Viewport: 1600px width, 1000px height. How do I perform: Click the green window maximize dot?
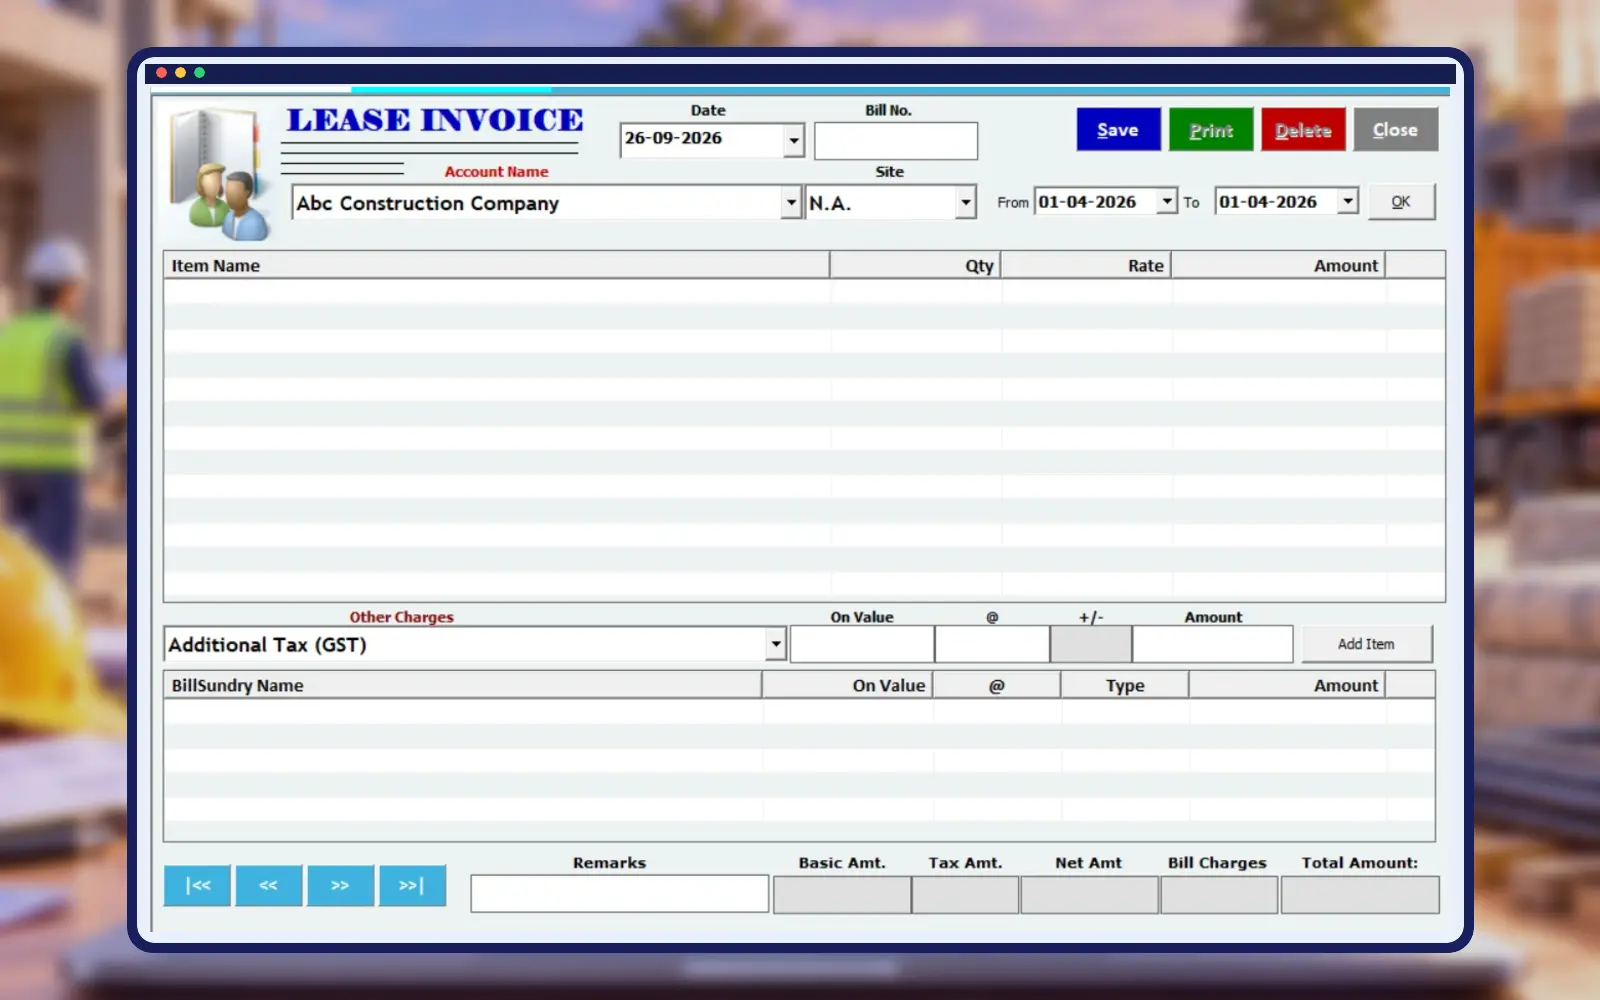(x=199, y=73)
